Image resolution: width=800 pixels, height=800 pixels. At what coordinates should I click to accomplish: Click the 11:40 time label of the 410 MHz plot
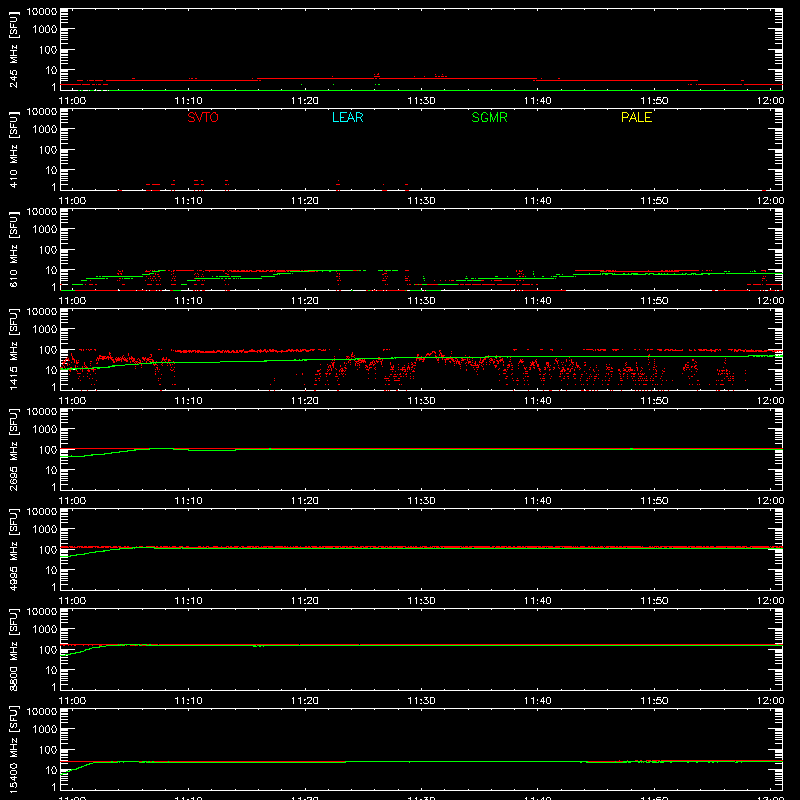(x=538, y=201)
